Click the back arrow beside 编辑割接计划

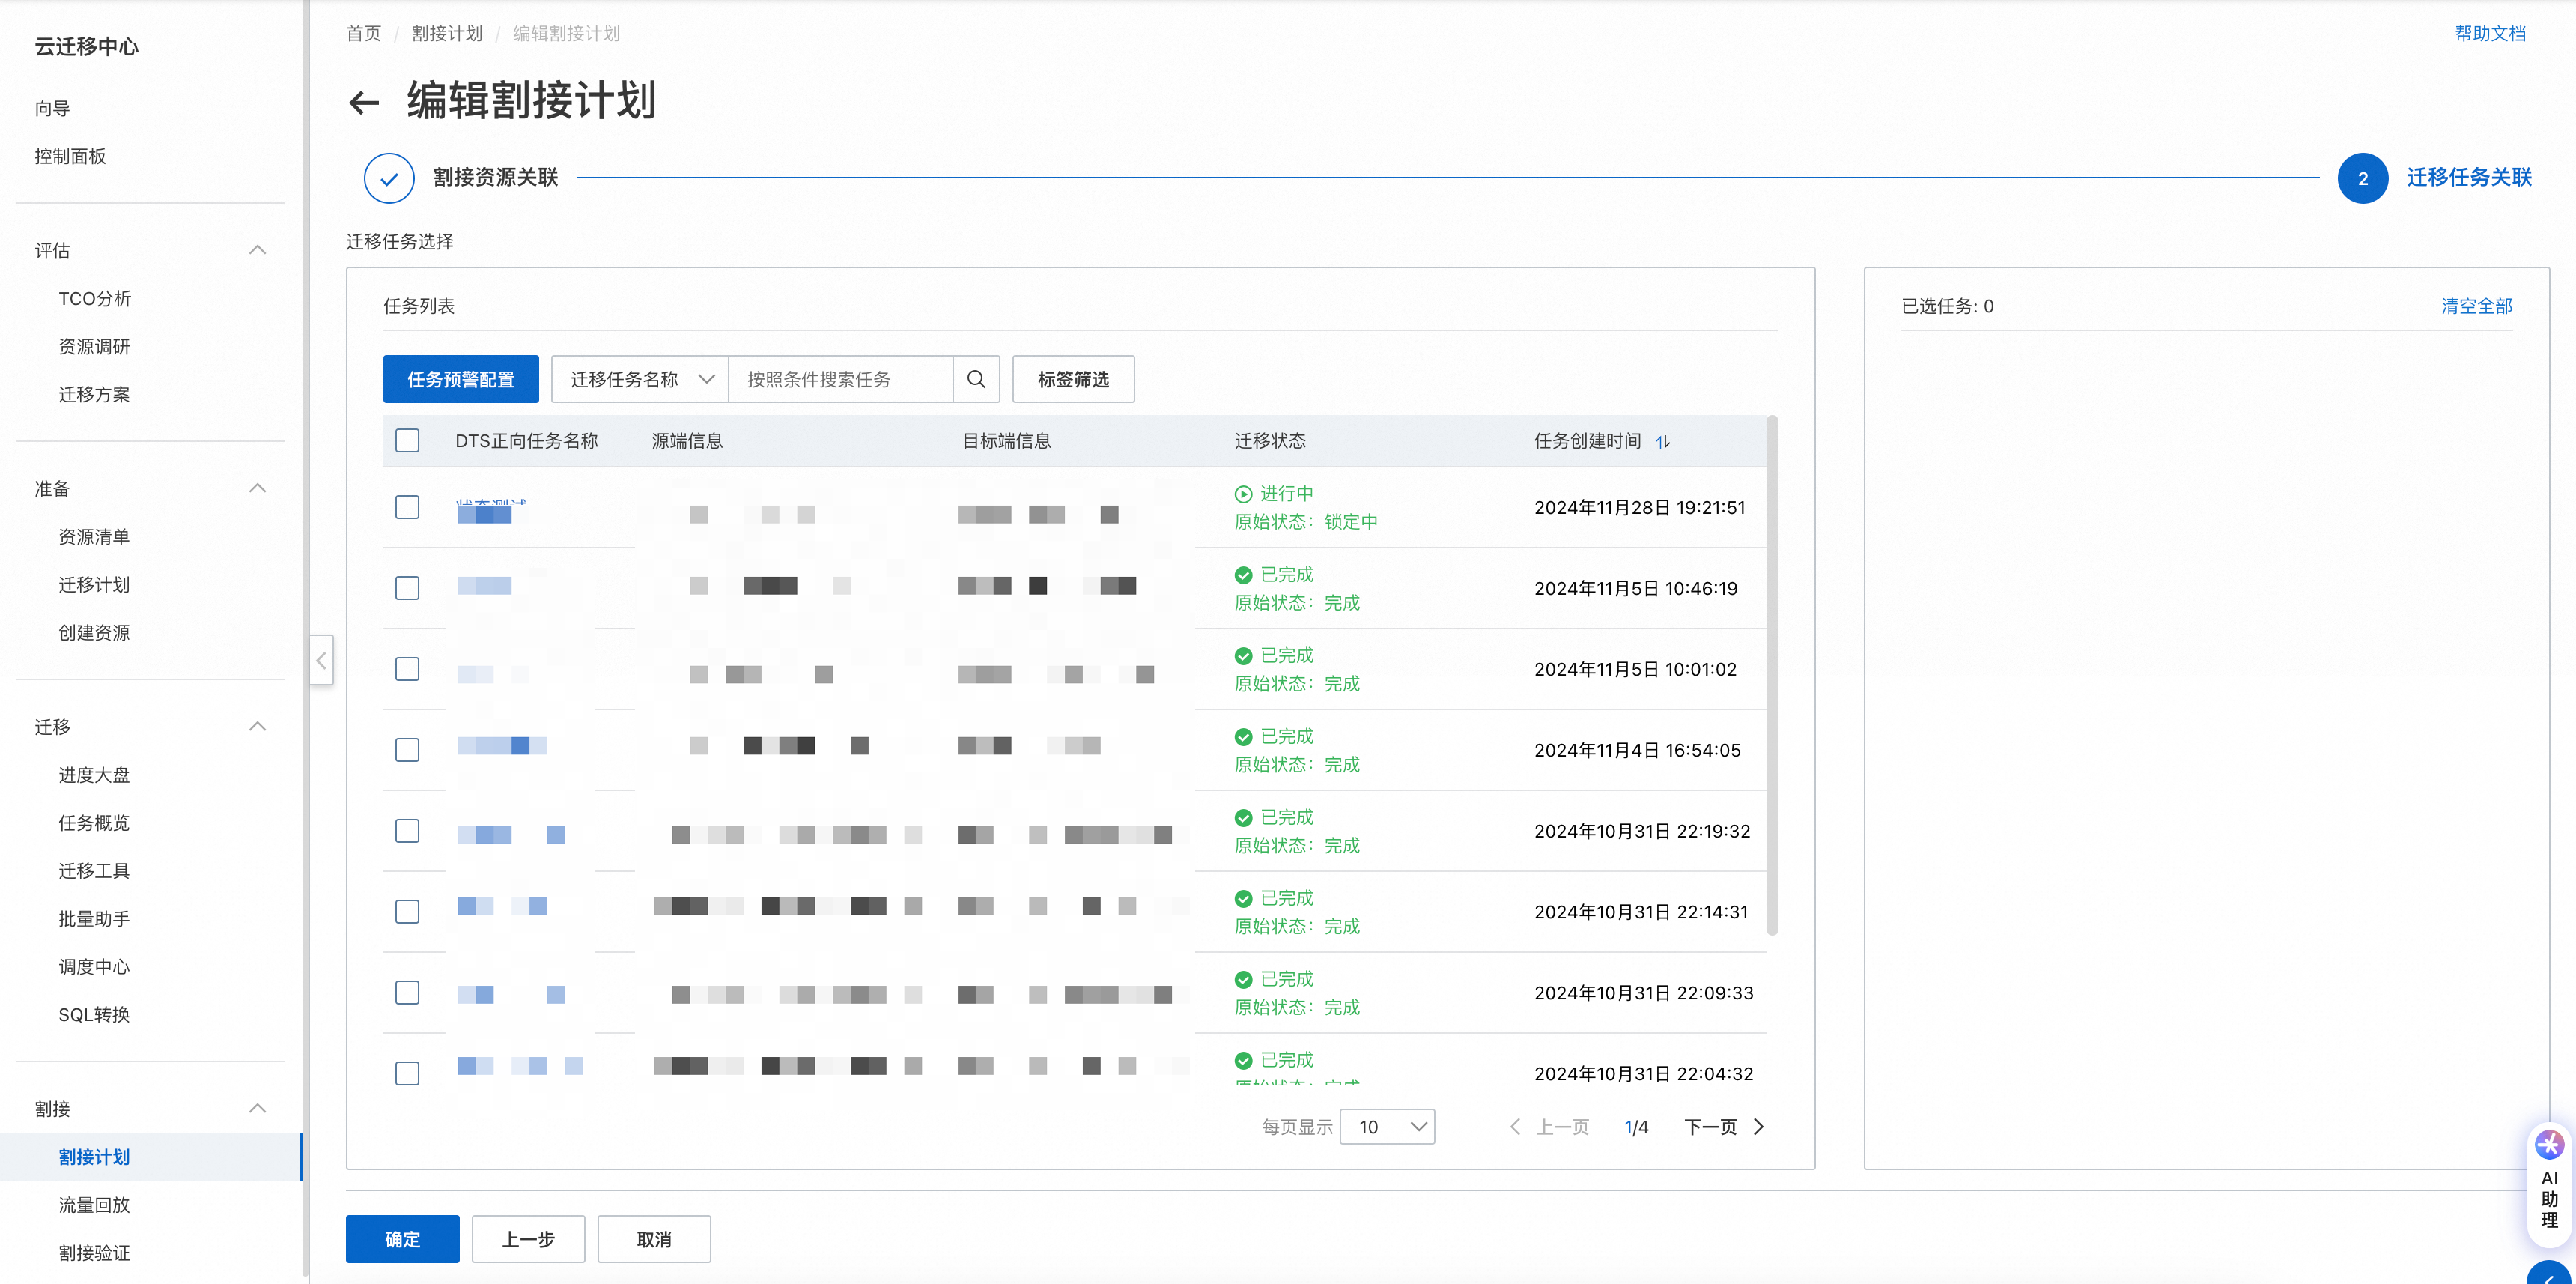point(364,102)
